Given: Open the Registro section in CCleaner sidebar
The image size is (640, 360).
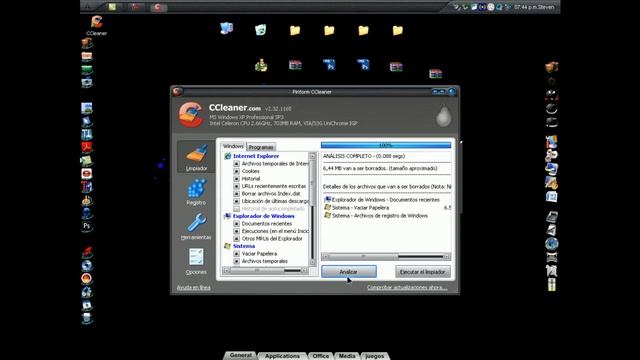Looking at the screenshot, I should coord(196,192).
